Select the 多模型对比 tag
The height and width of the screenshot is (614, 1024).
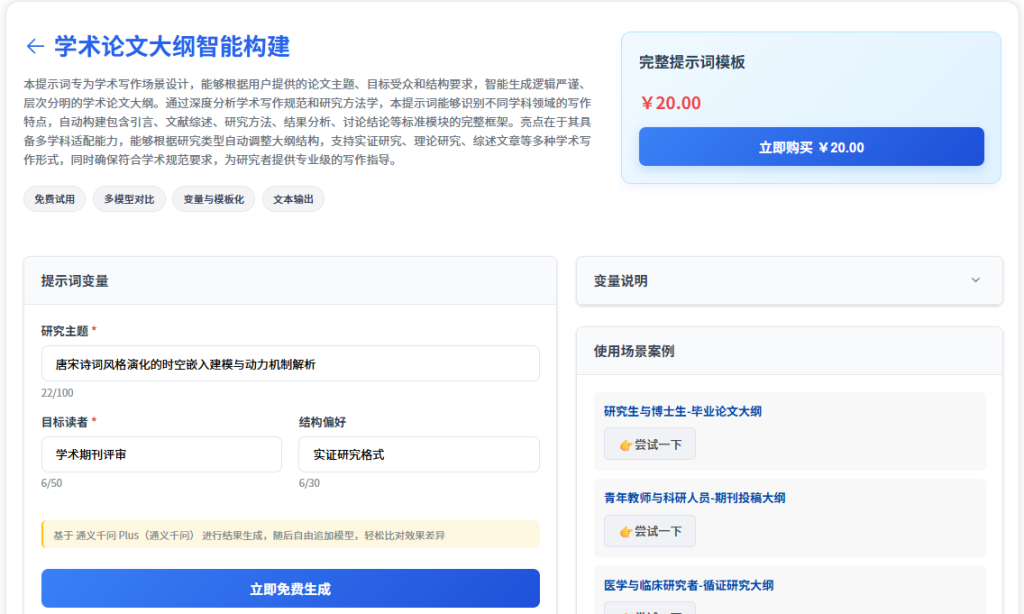pyautogui.click(x=129, y=199)
